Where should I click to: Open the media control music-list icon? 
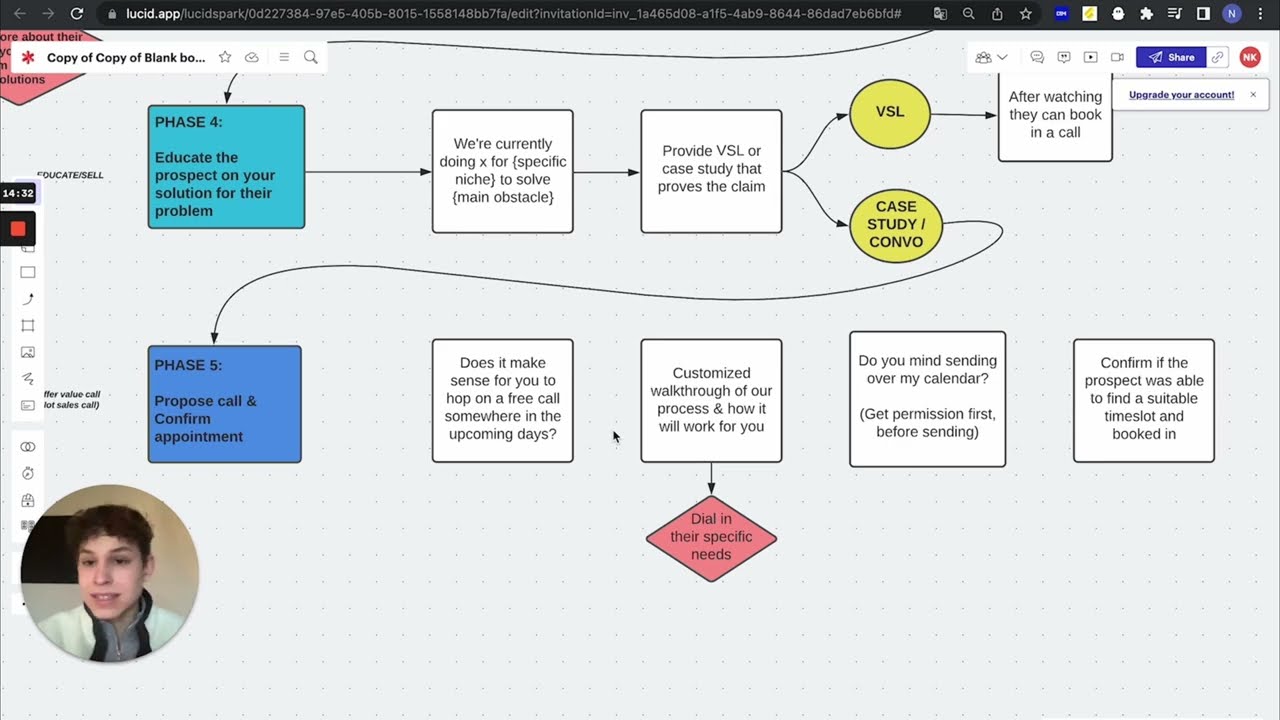click(1175, 14)
